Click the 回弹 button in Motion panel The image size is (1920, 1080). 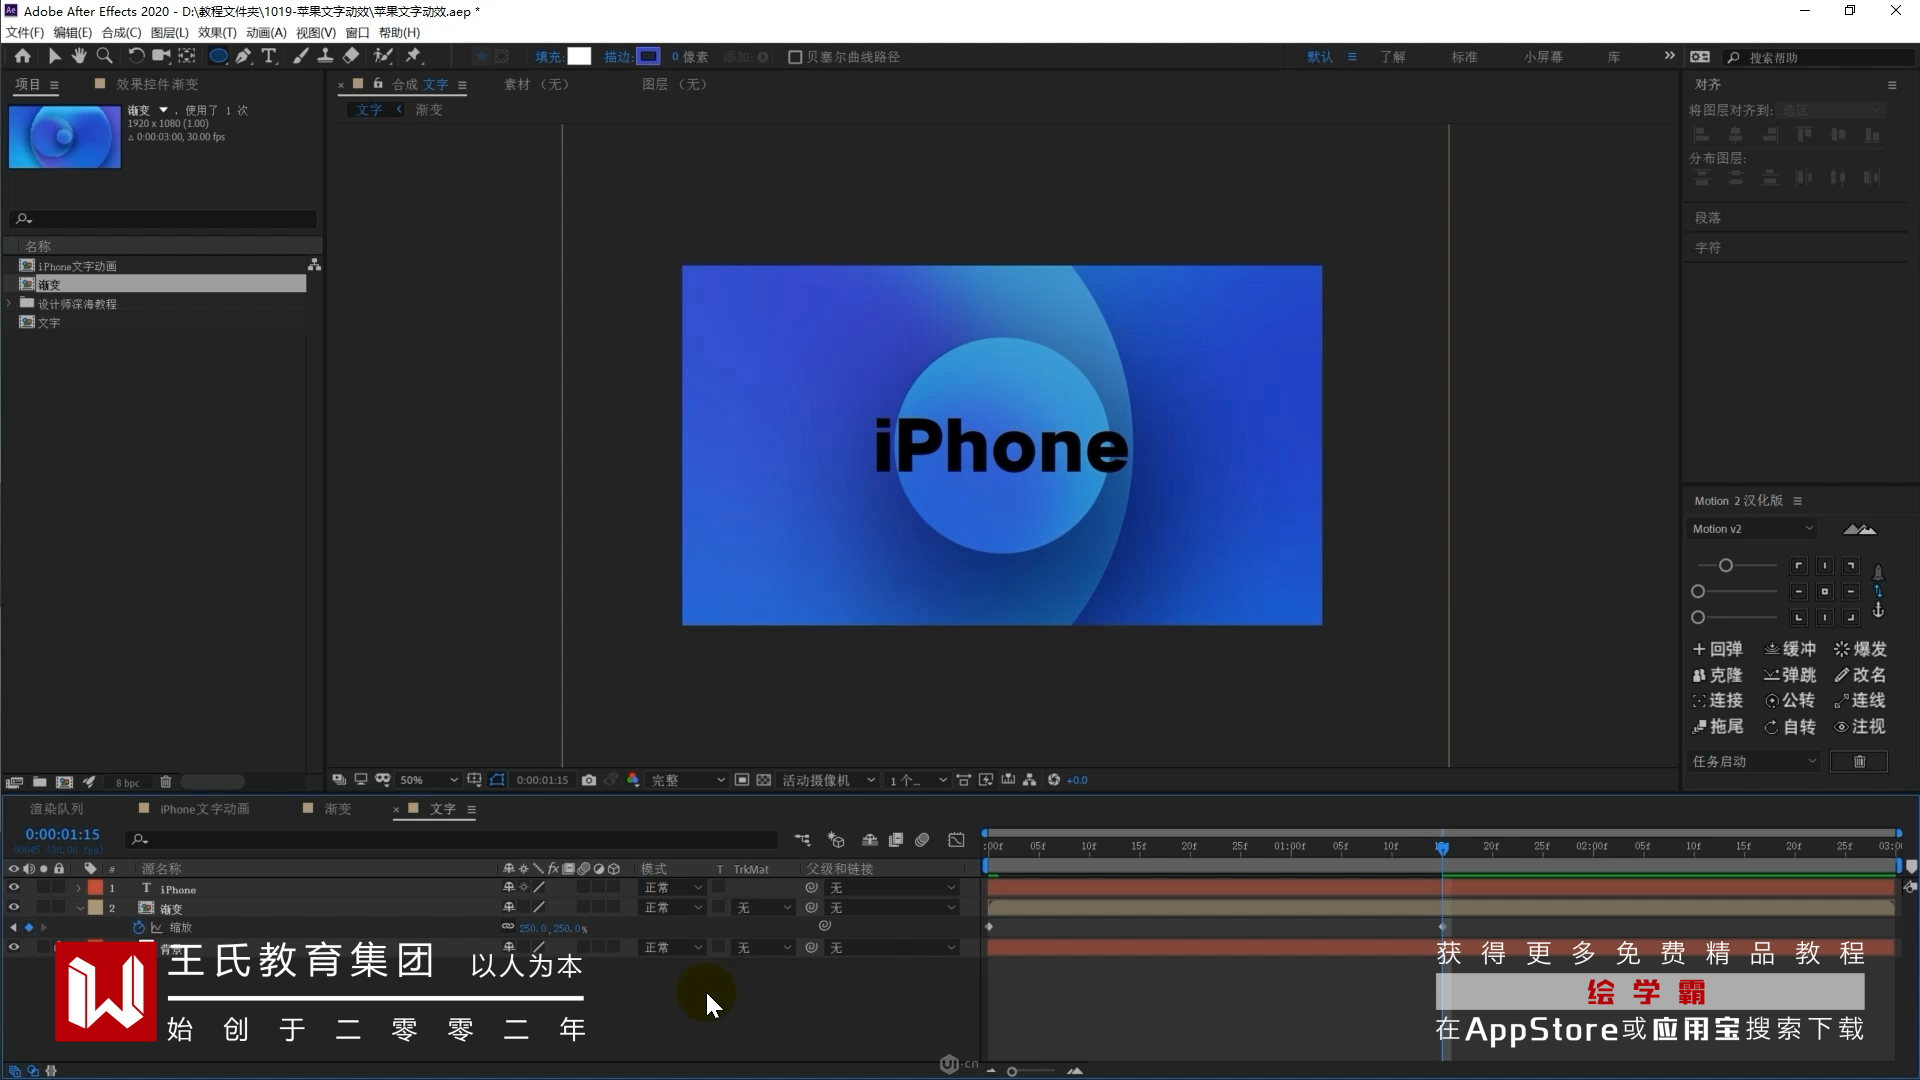click(x=1718, y=649)
